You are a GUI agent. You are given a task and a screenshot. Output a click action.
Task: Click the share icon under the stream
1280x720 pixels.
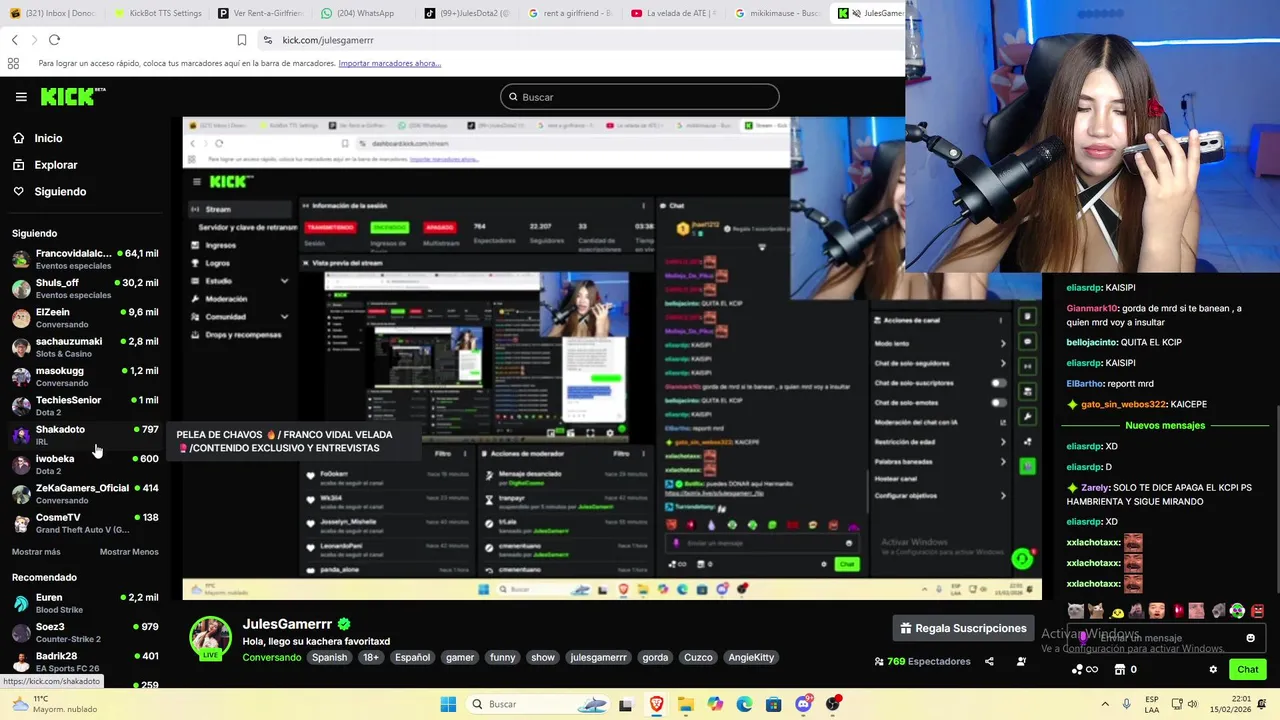[x=989, y=661]
